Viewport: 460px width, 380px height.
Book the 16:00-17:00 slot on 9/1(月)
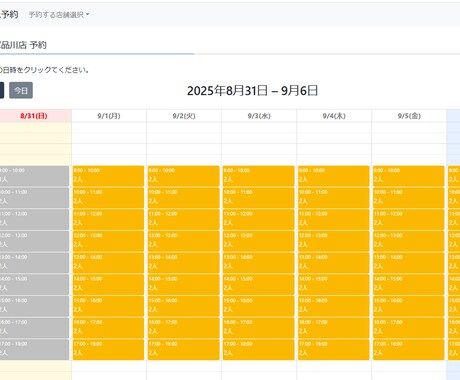(108, 327)
